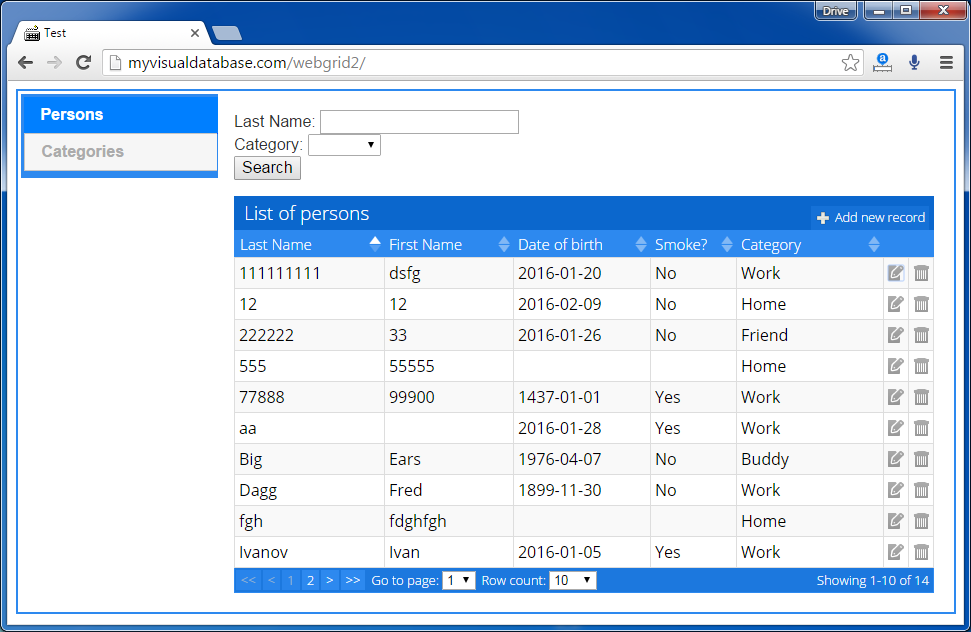Delete the fgh fdghfgh record
The width and height of the screenshot is (971, 632).
[x=921, y=521]
